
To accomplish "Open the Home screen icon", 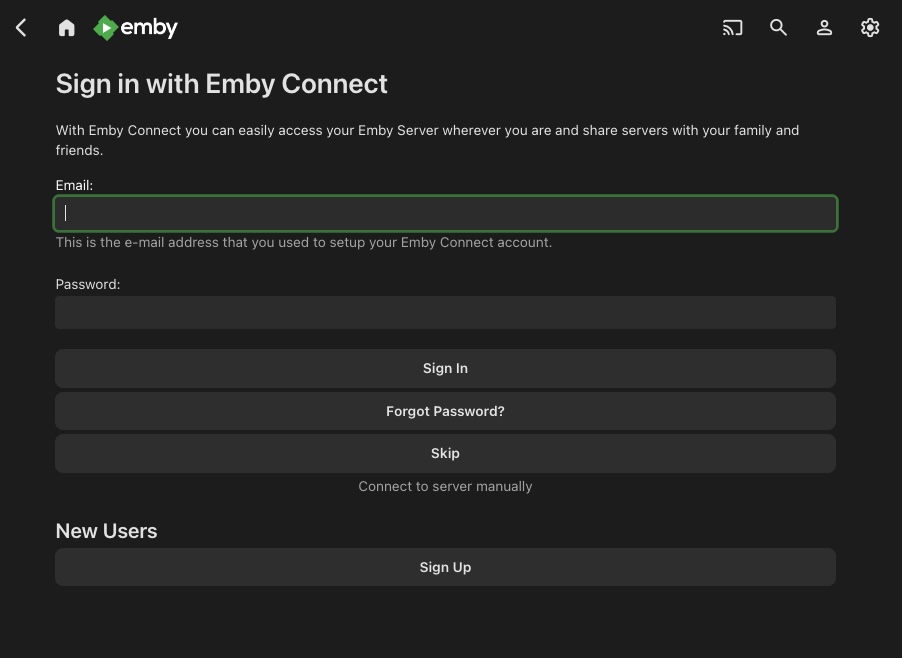I will 67,28.
